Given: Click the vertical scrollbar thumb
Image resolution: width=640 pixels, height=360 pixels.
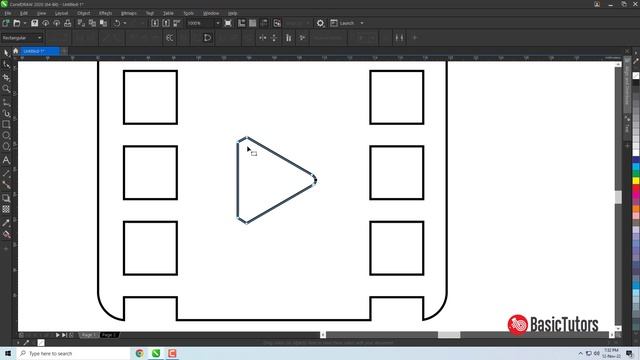Looking at the screenshot, I should click(x=618, y=197).
